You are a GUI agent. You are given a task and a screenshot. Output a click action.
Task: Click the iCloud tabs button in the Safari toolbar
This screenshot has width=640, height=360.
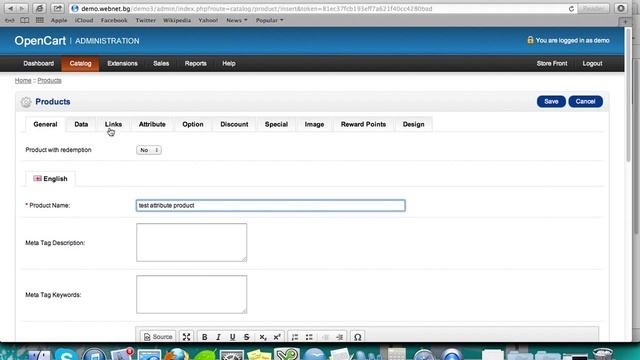[39, 9]
